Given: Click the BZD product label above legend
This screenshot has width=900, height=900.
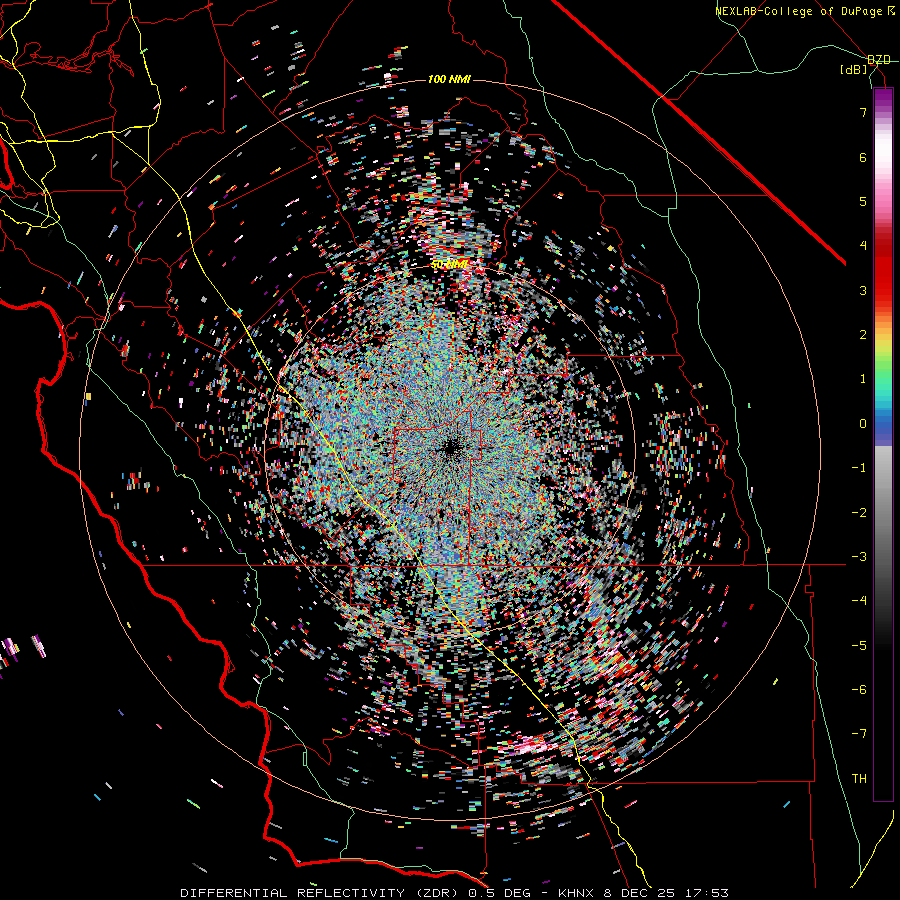Looking at the screenshot, I should coord(879,60).
